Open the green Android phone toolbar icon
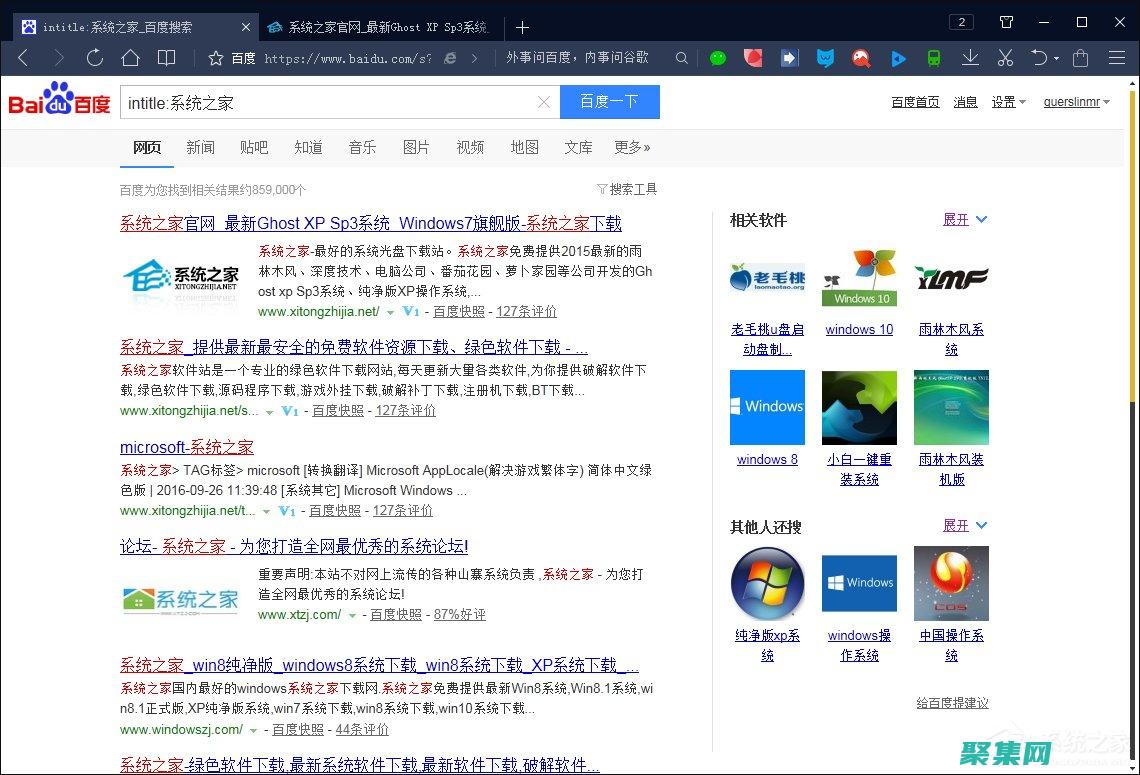 (x=933, y=58)
